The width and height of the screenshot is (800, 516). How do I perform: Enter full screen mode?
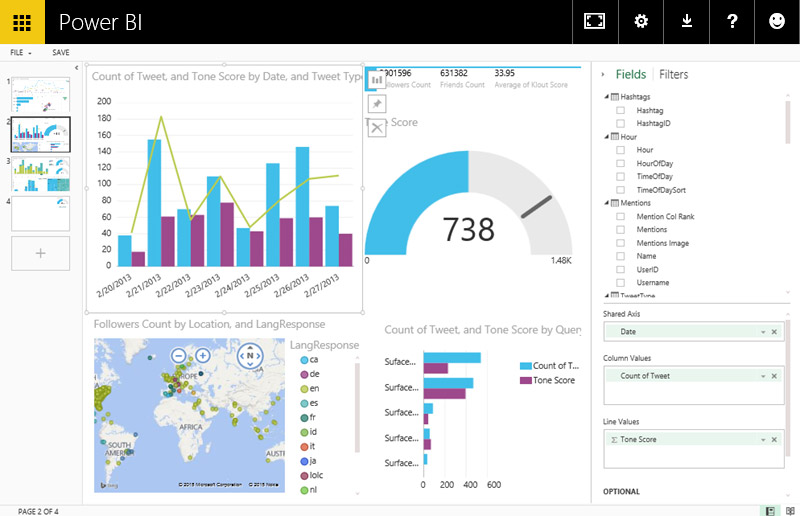(594, 21)
